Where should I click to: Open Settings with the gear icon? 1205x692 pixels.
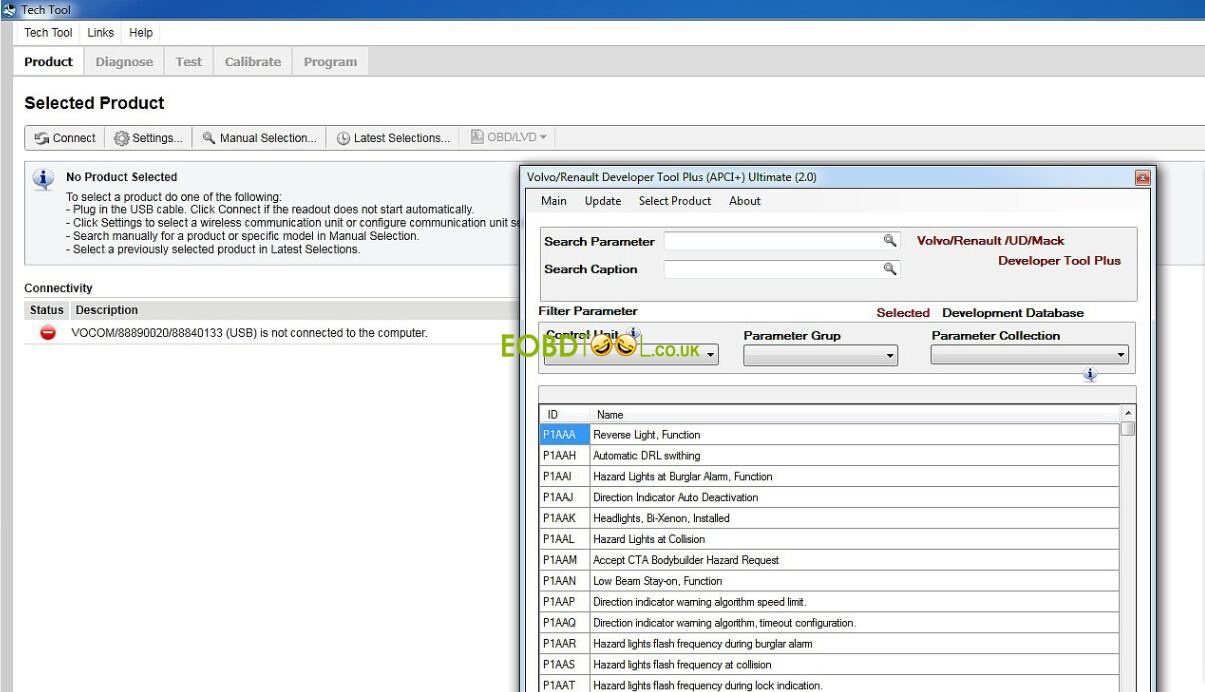point(148,138)
